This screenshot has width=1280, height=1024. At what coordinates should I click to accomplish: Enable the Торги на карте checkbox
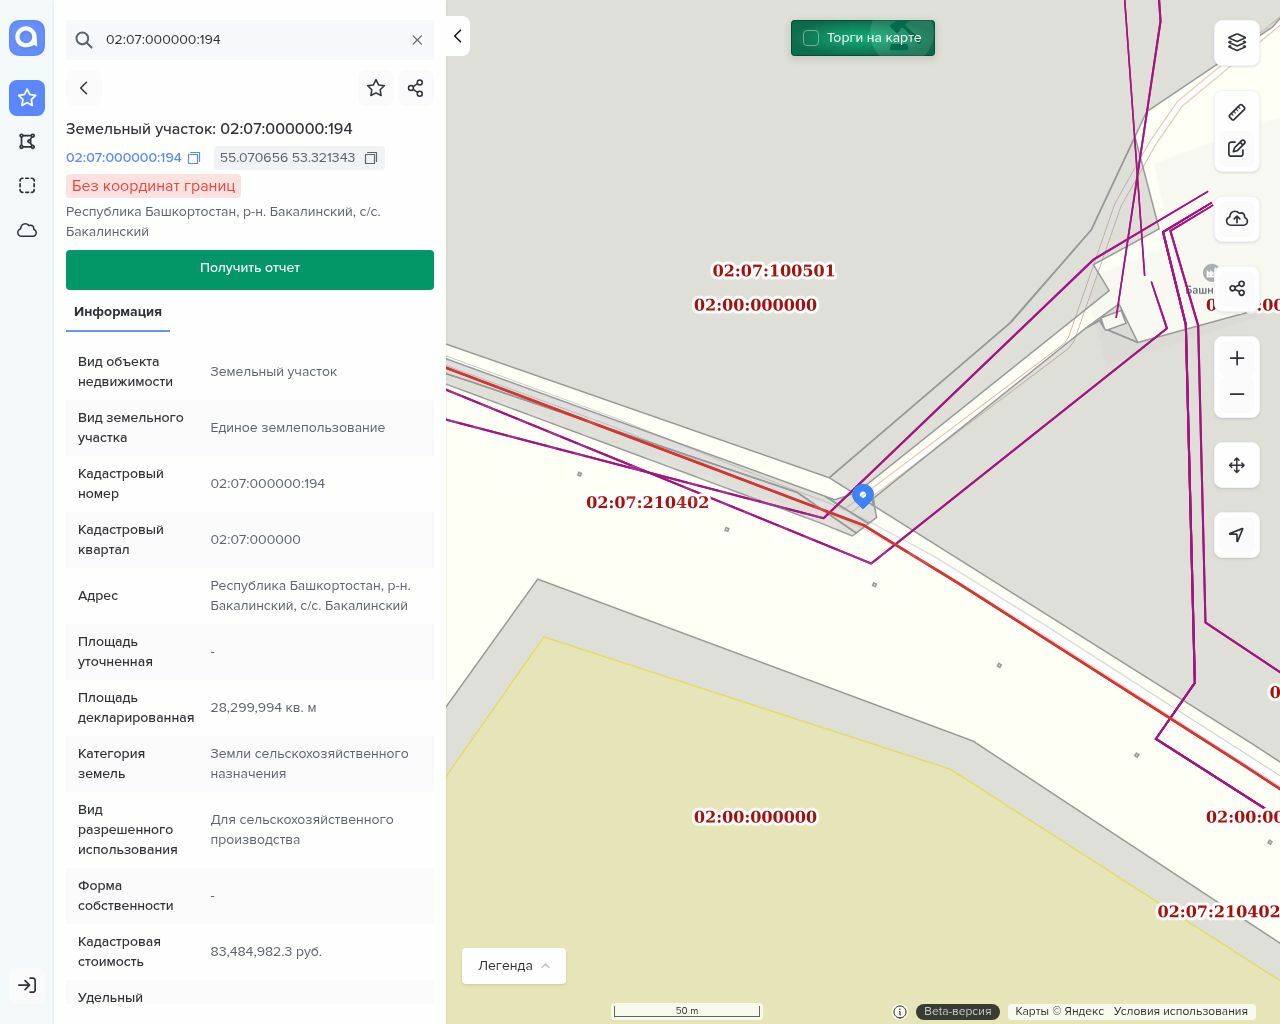tap(811, 38)
